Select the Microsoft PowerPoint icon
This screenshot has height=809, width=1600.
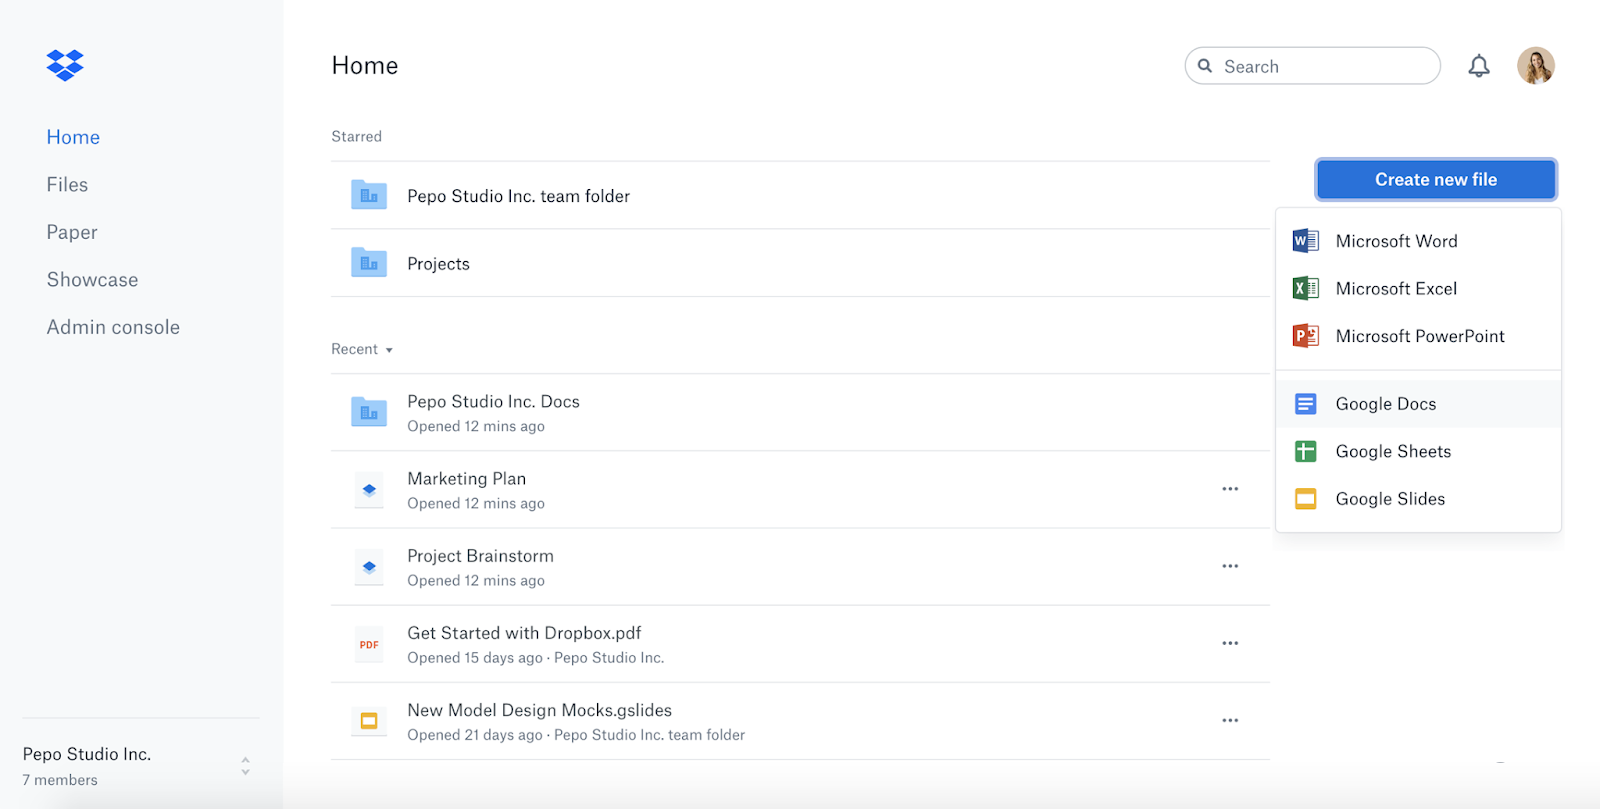pyautogui.click(x=1304, y=336)
